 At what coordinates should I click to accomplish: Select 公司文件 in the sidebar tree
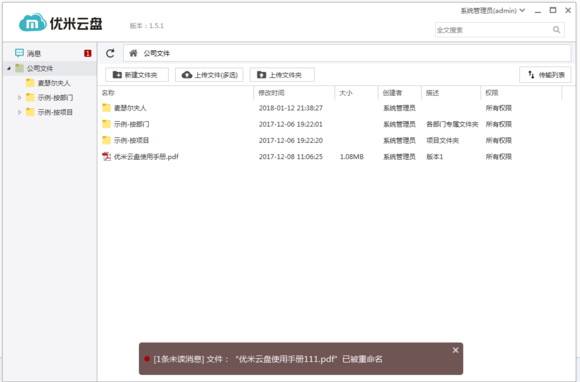click(40, 68)
